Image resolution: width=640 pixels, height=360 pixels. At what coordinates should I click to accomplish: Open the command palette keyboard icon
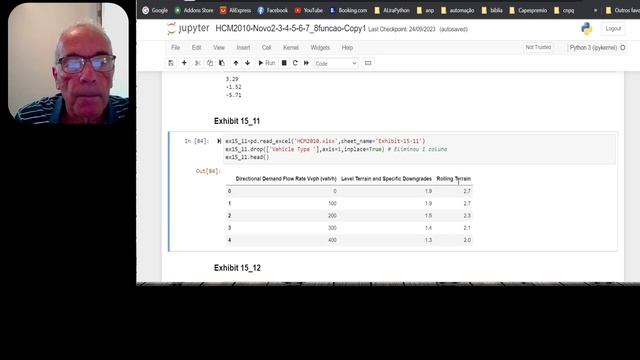pyautogui.click(x=368, y=63)
